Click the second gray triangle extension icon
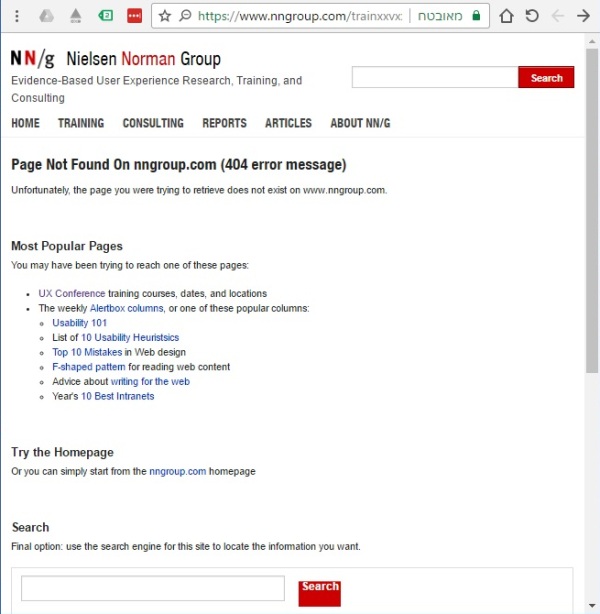This screenshot has width=600, height=614. (76, 16)
